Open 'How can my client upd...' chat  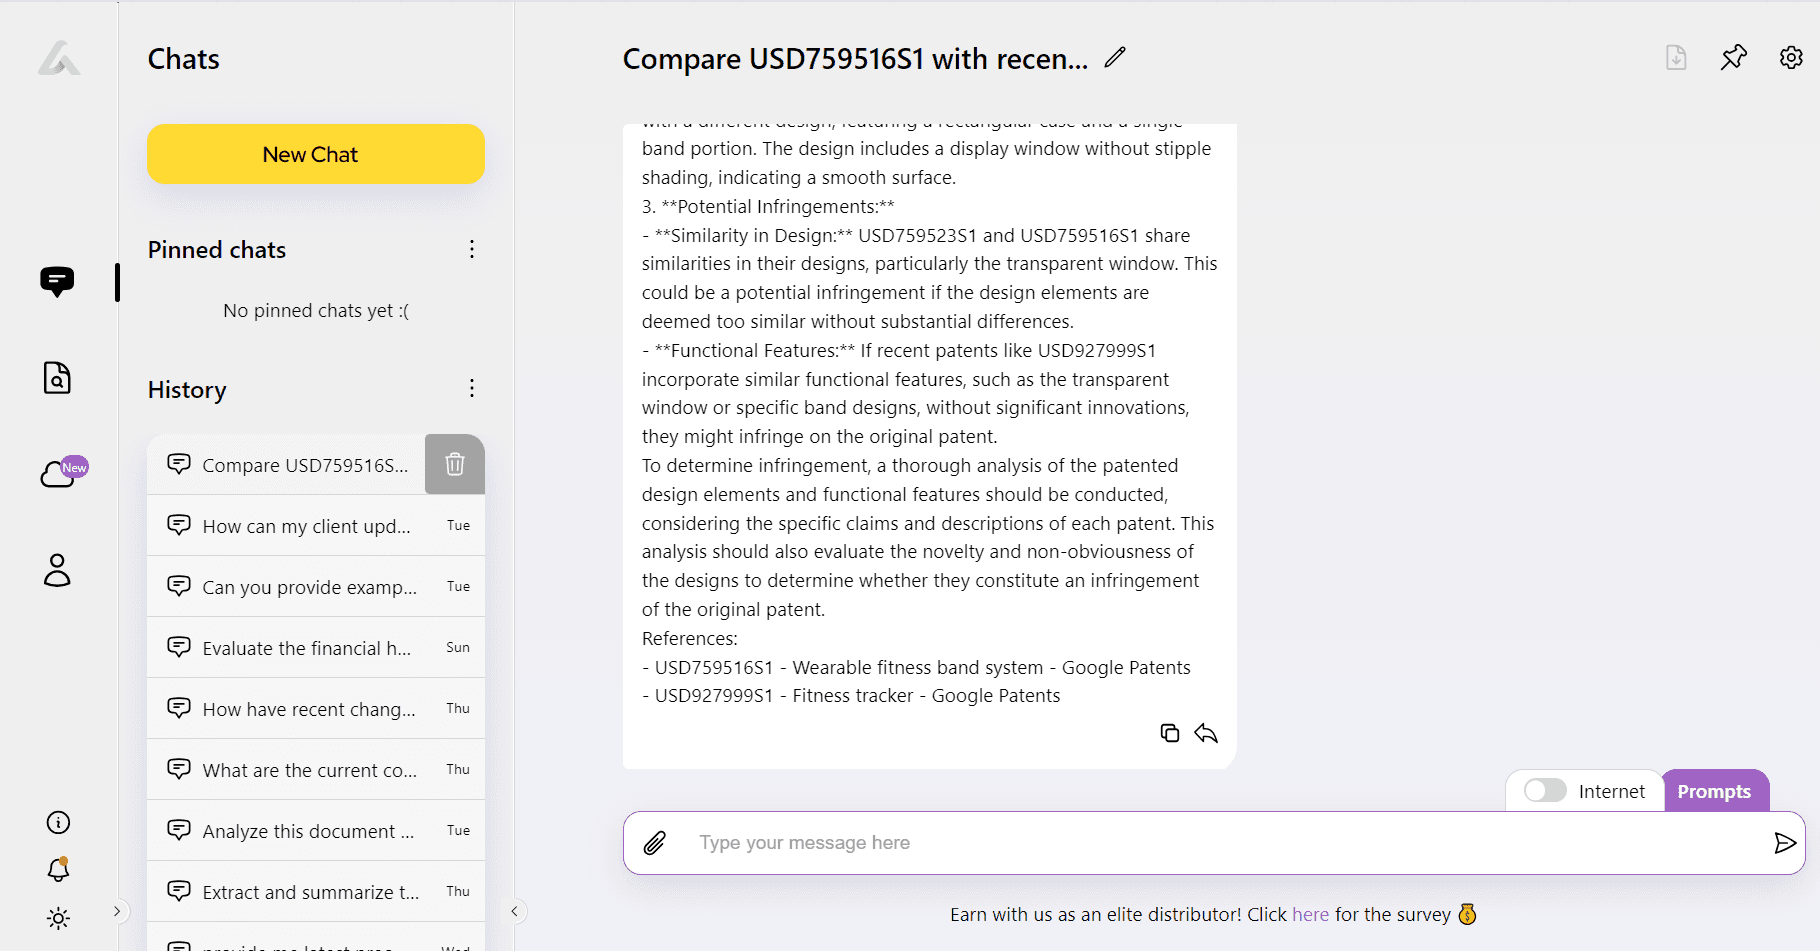(316, 526)
